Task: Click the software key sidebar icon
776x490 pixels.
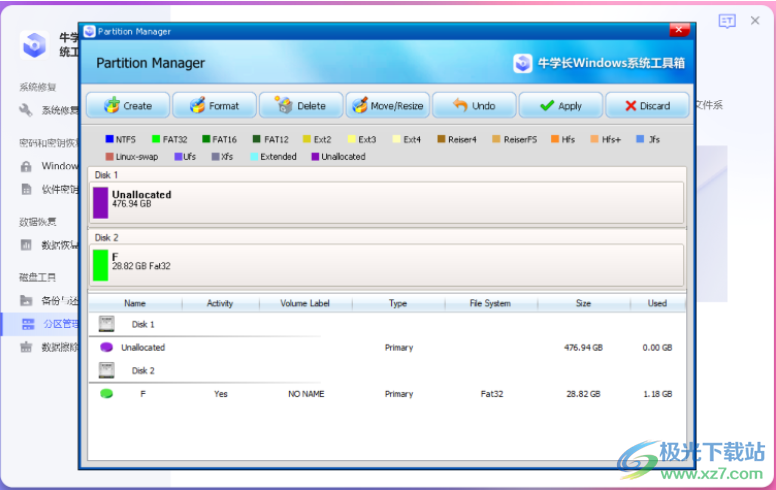Action: pyautogui.click(x=26, y=189)
